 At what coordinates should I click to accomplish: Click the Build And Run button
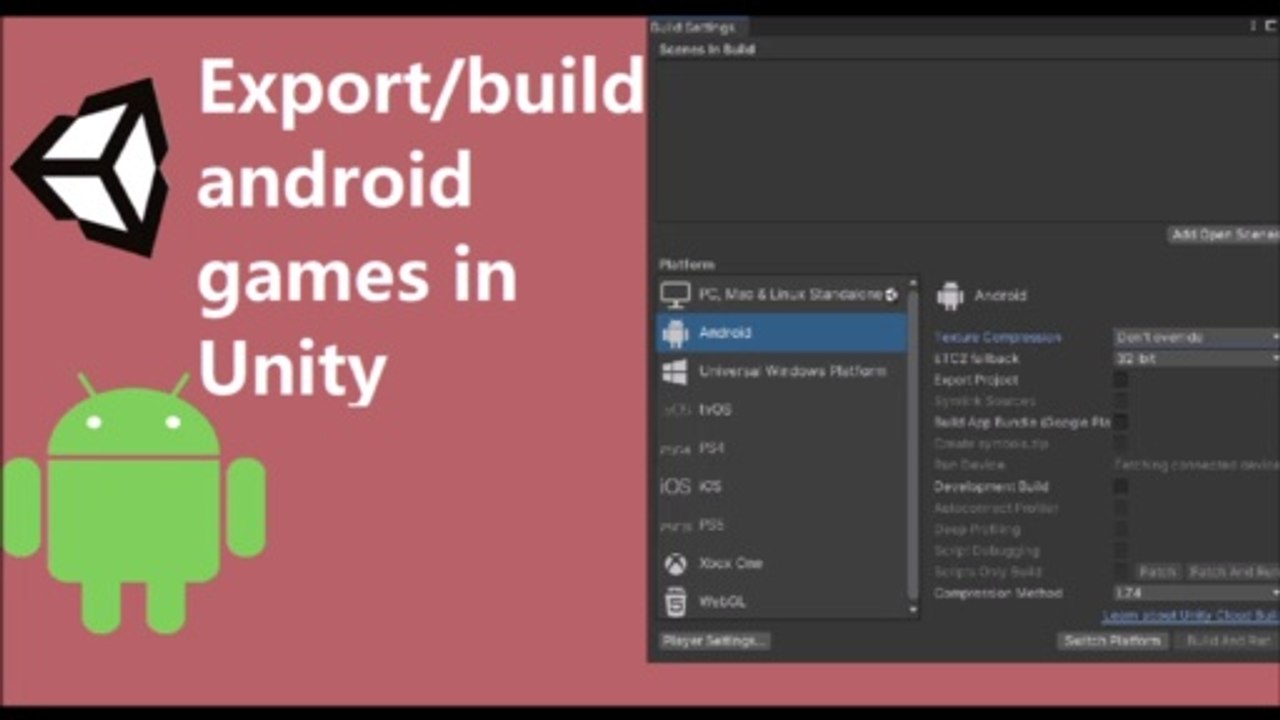pyautogui.click(x=1227, y=641)
